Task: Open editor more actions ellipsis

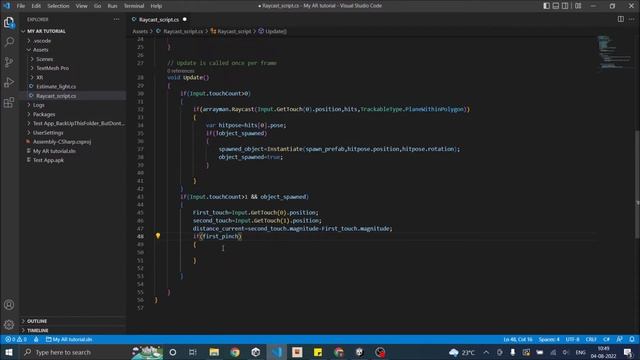Action: [631, 19]
